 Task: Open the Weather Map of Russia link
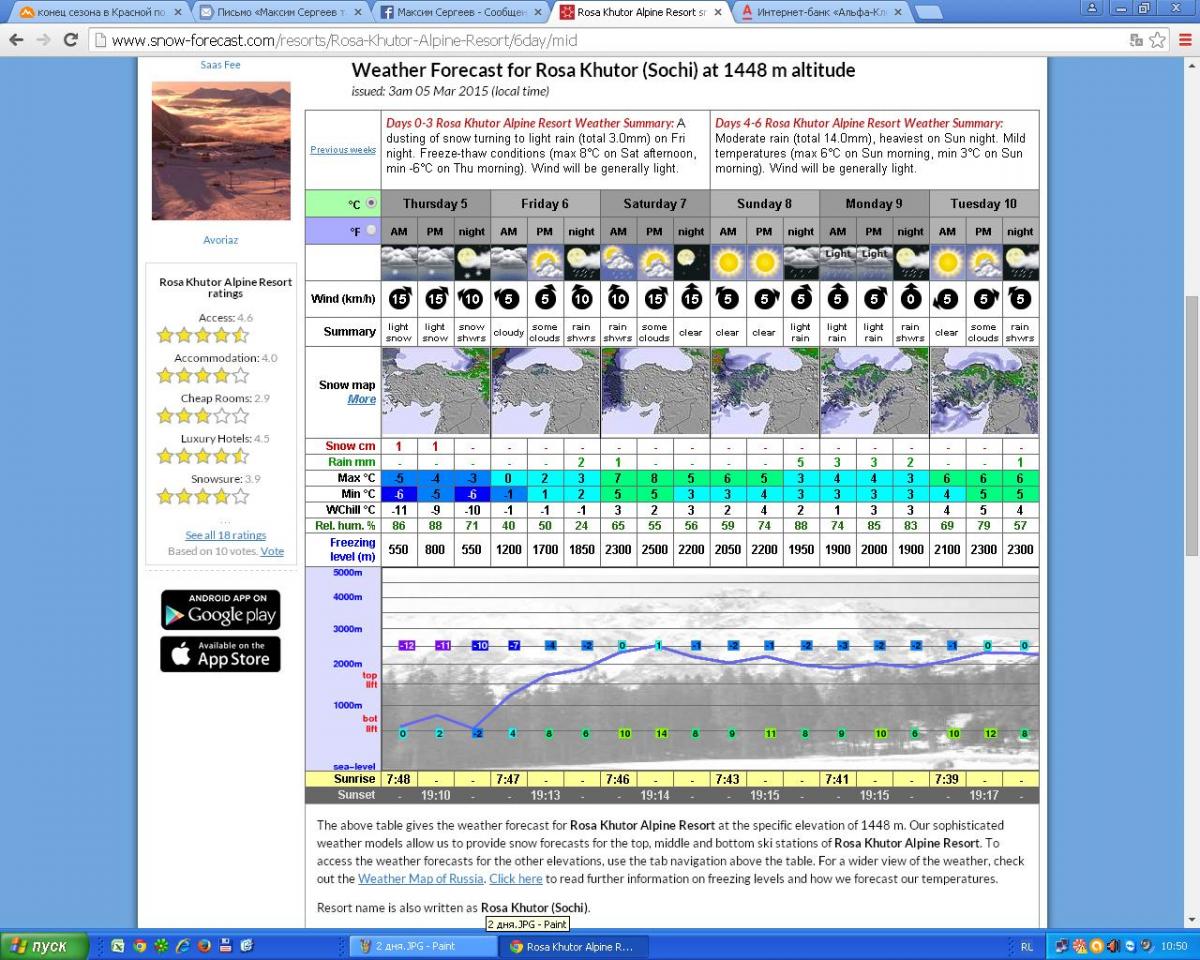click(x=421, y=879)
